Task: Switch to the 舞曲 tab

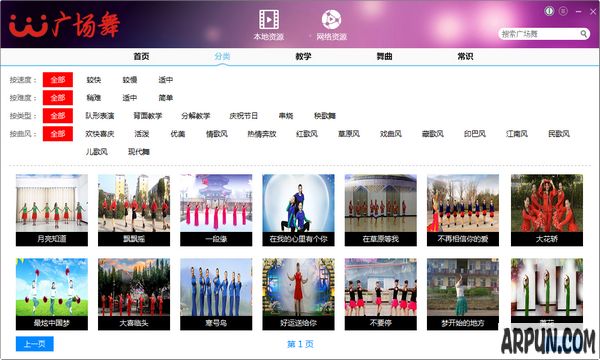Action: click(384, 56)
